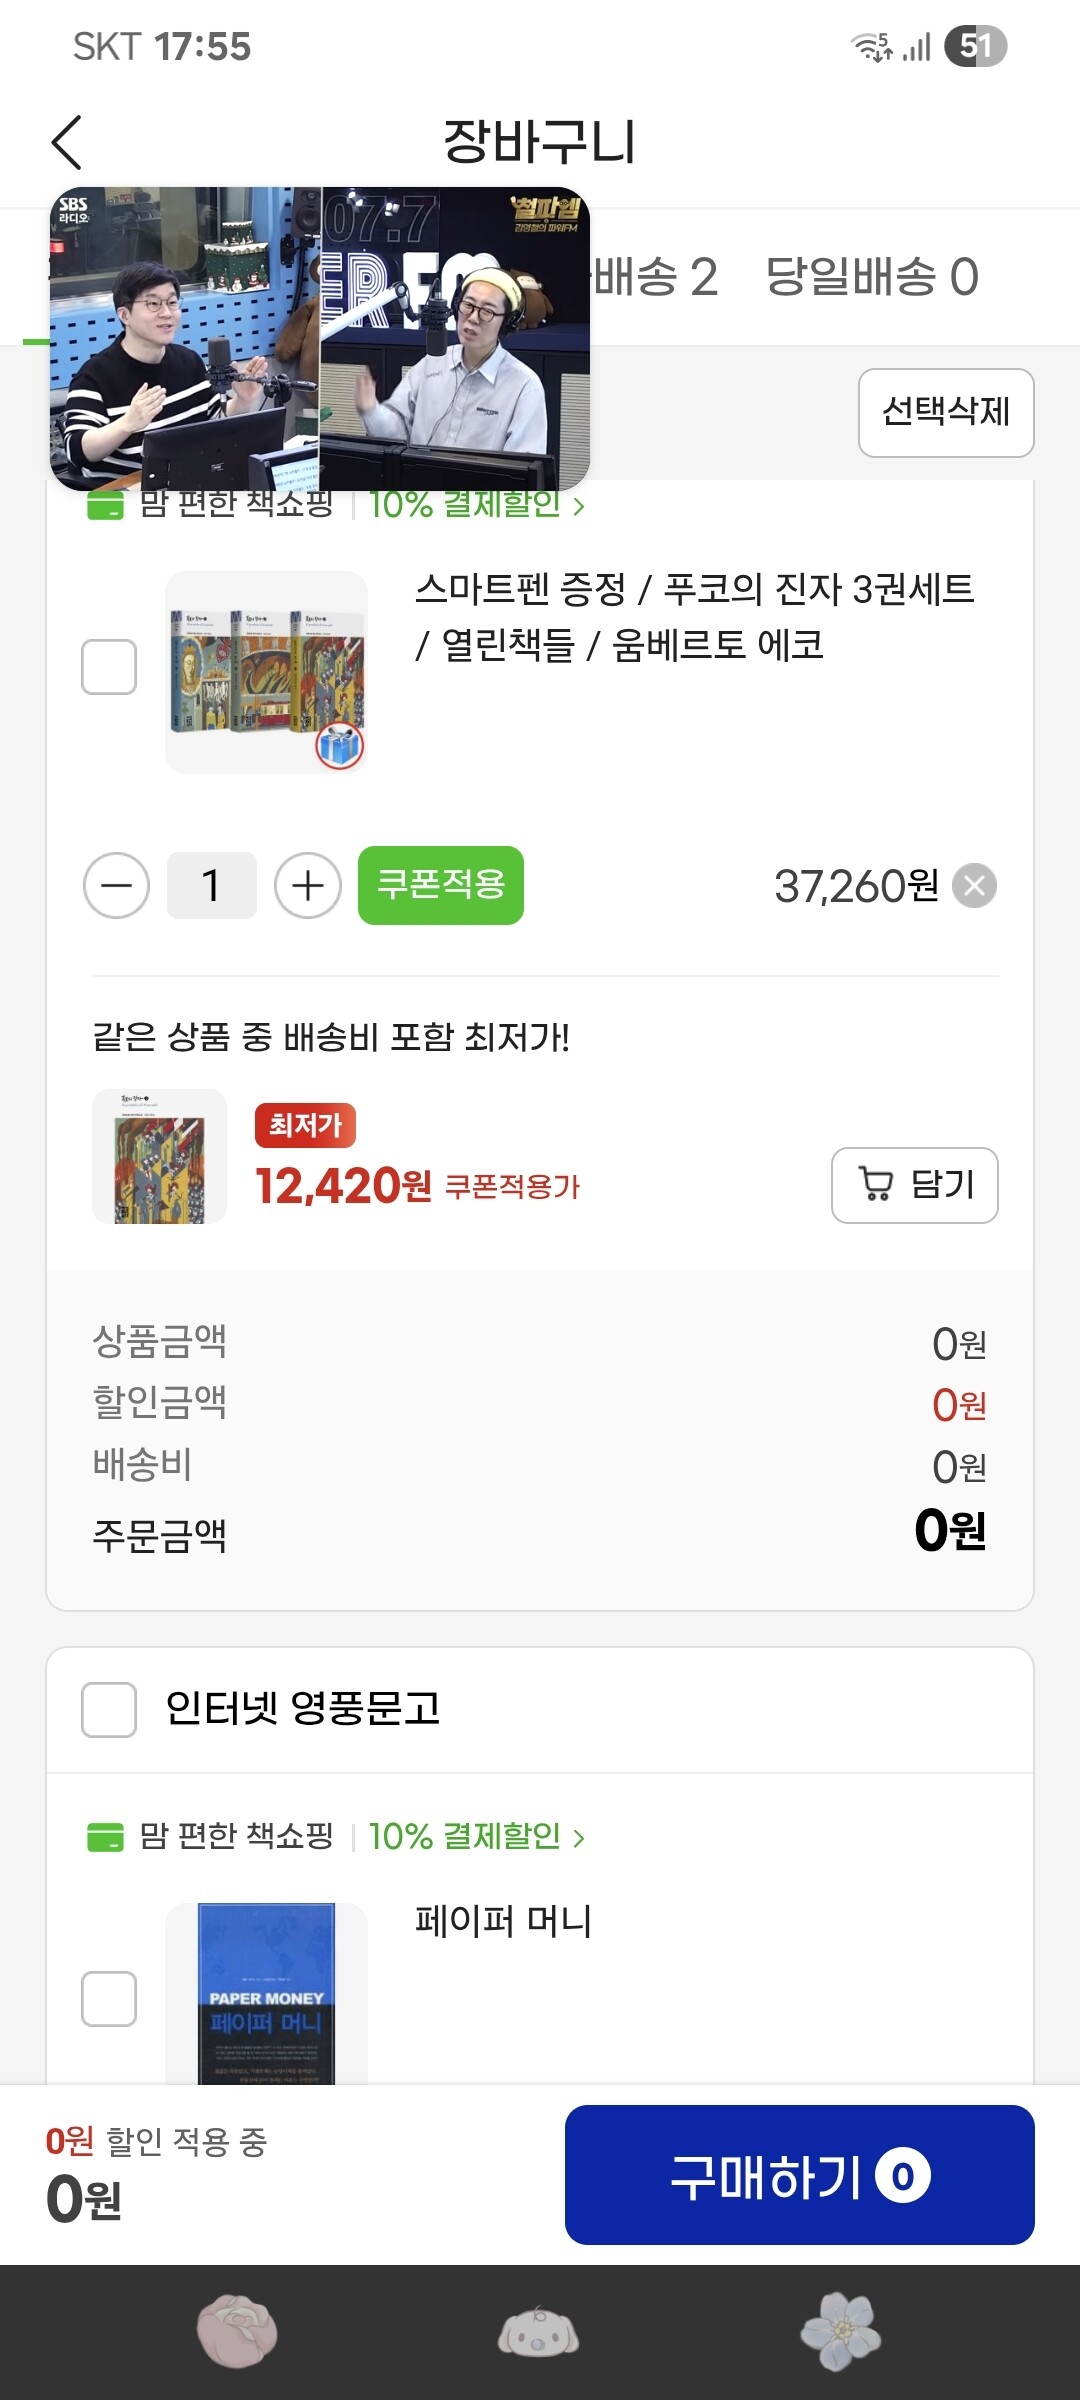Tap the blue flower navigation icon
Viewport: 1080px width, 2400px height.
pos(841,2332)
